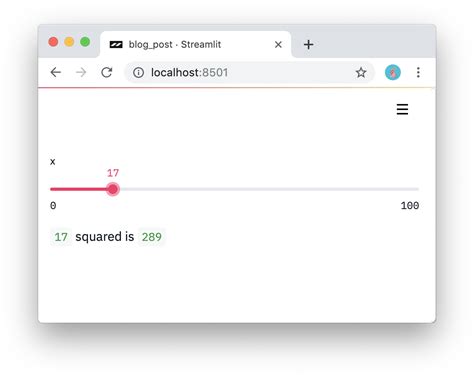Open Chrome's three-dot menu
This screenshot has height=376, width=474.
point(418,72)
